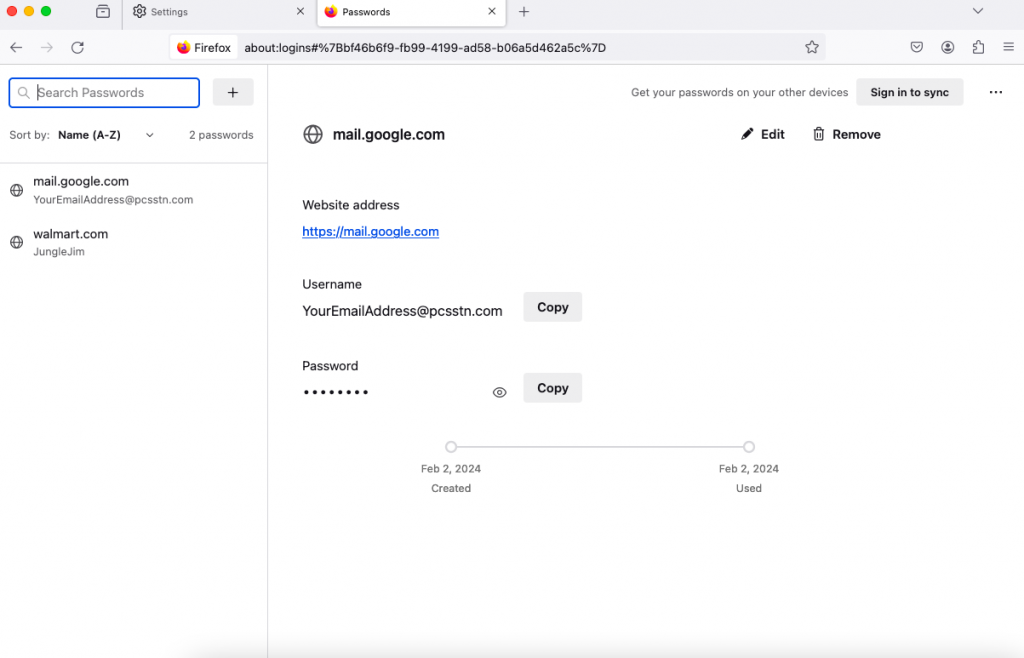
Task: Remove the mail.google.com login
Action: 846,134
